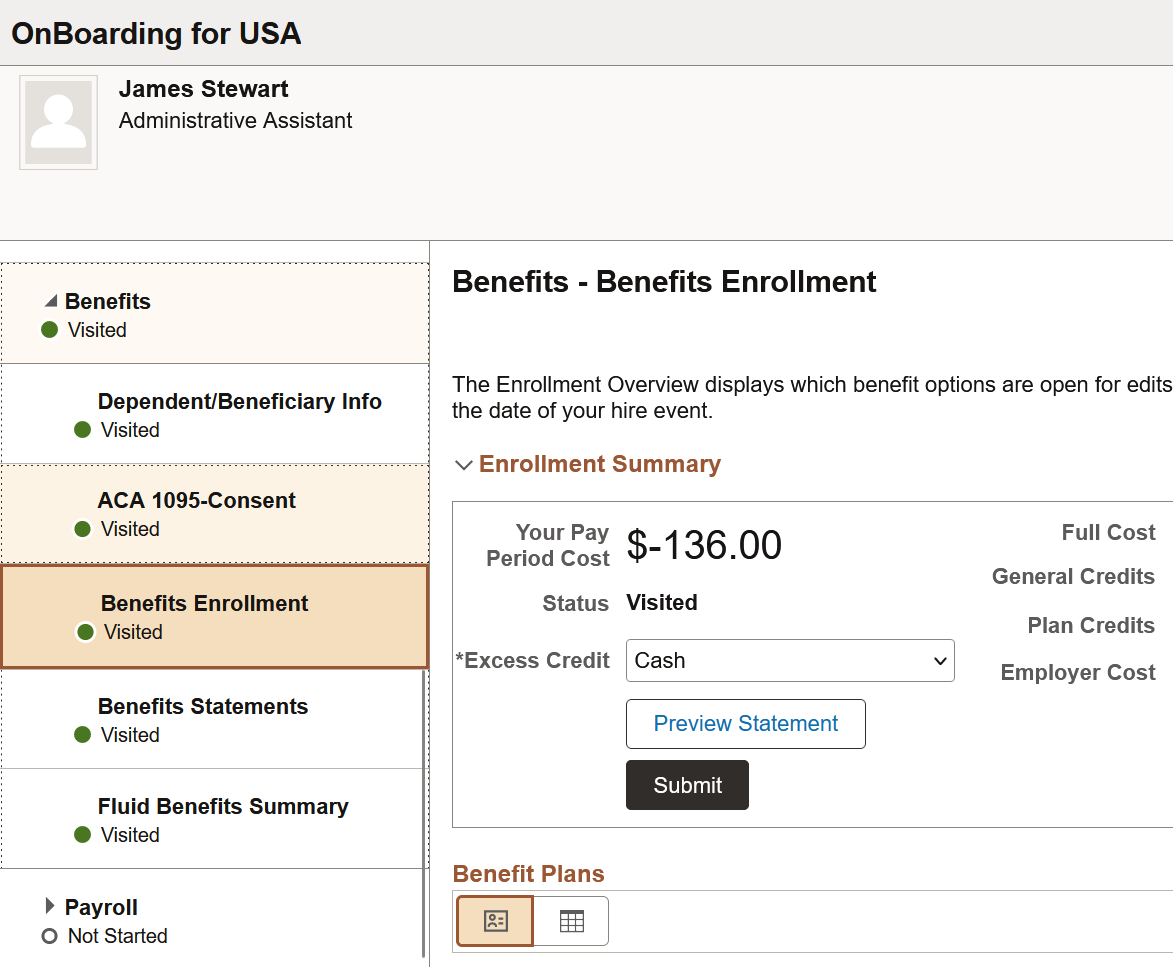Open Dependent/Beneficiary Info step
Viewport: 1173px width, 967px height.
pos(239,402)
